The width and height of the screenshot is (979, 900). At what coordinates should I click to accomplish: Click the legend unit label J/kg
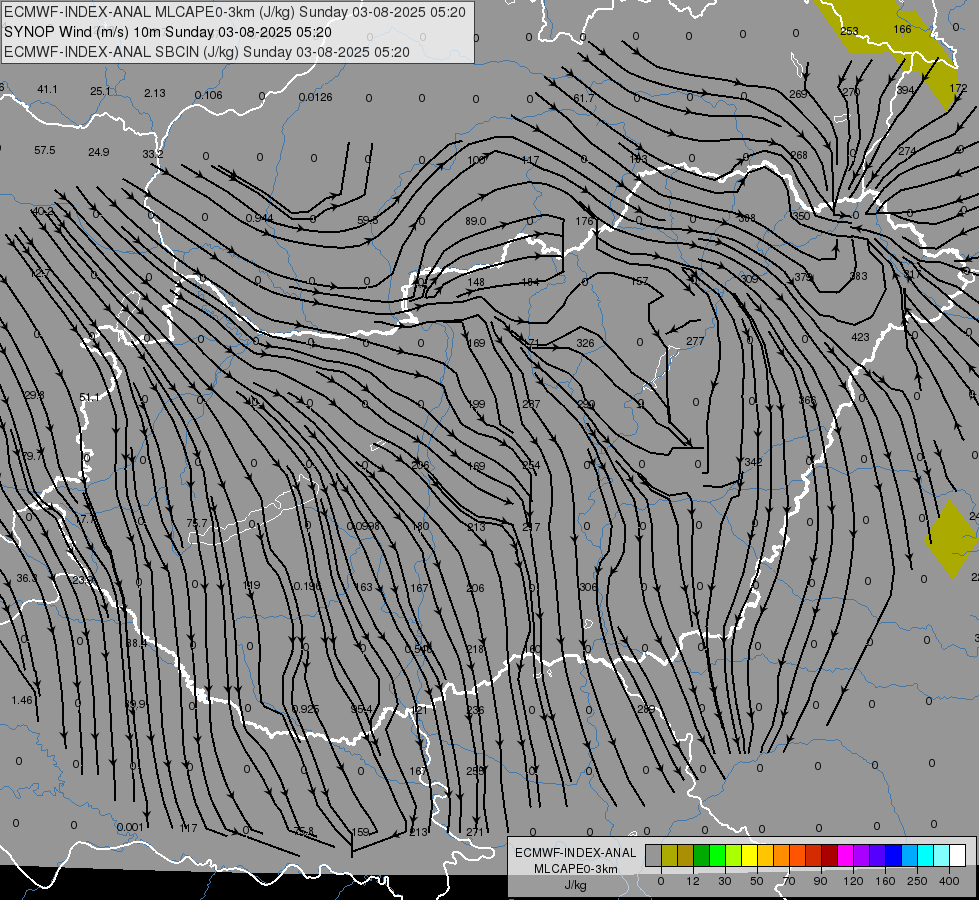(x=576, y=885)
